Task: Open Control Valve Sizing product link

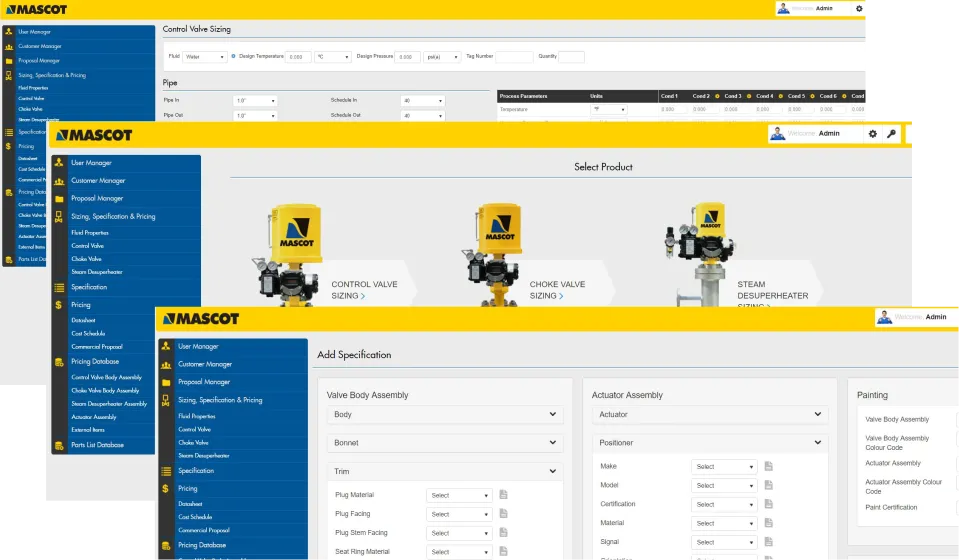Action: coord(364,290)
